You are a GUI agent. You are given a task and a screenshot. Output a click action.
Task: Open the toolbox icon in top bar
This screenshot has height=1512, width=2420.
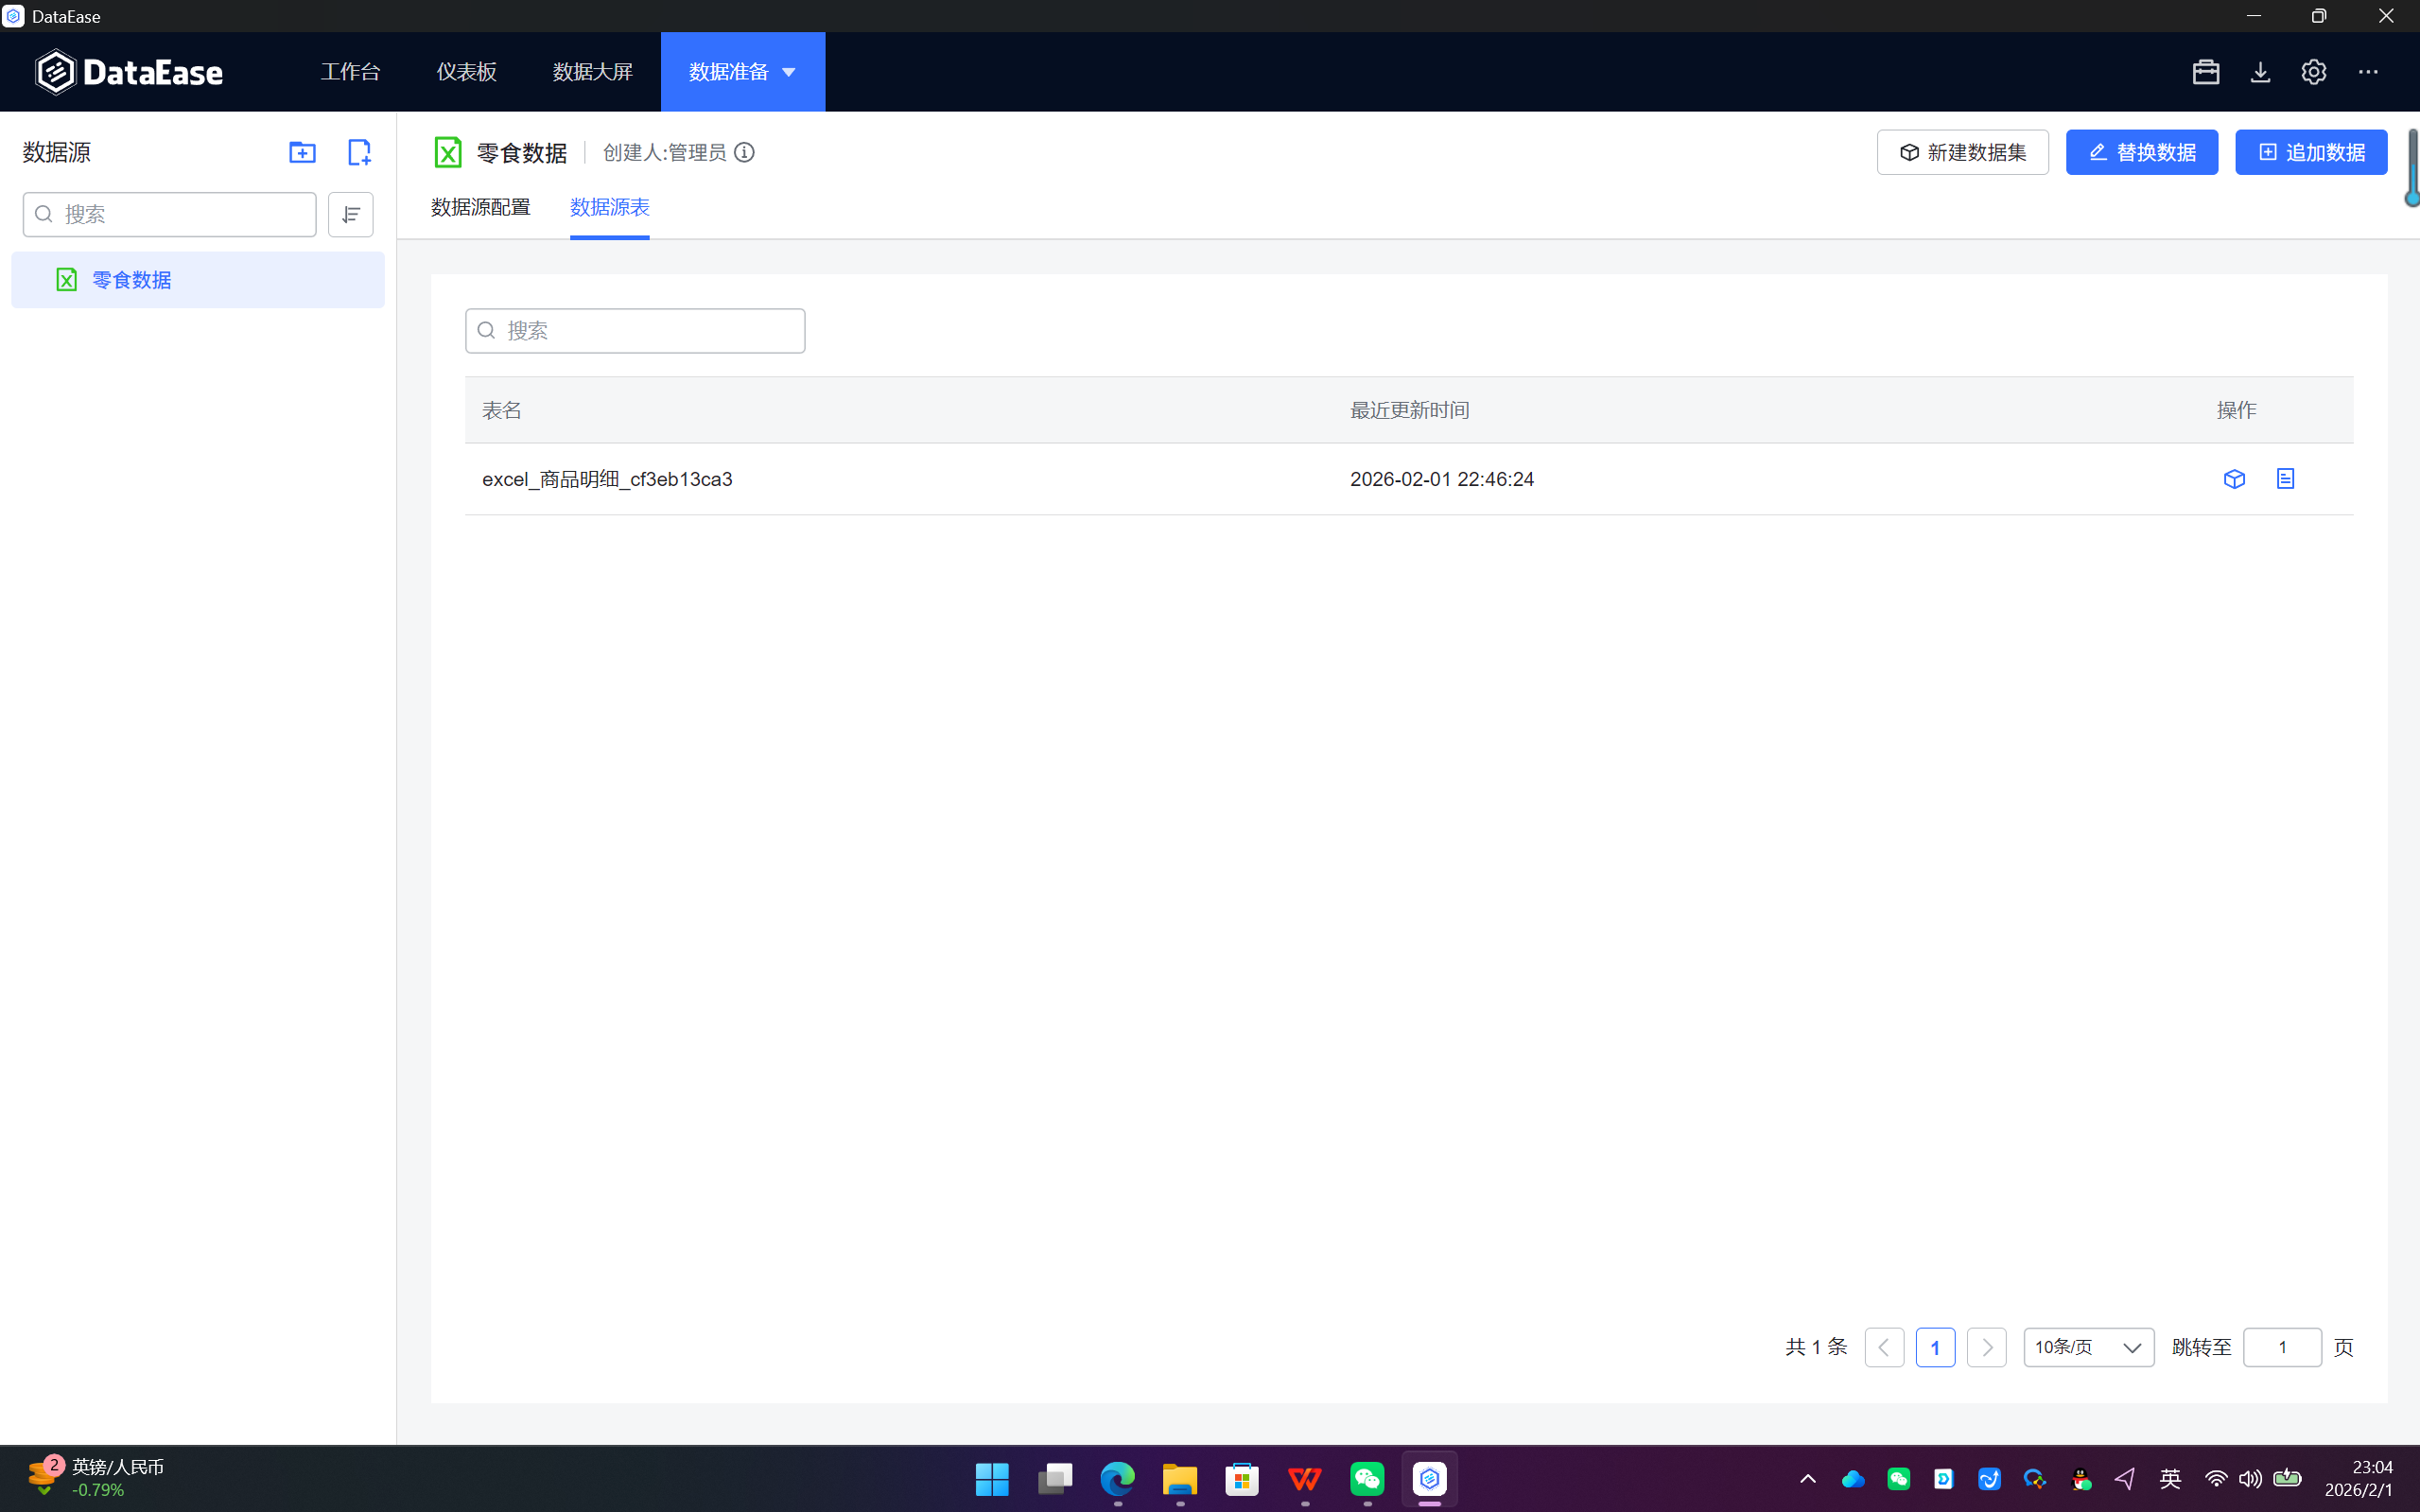2205,72
